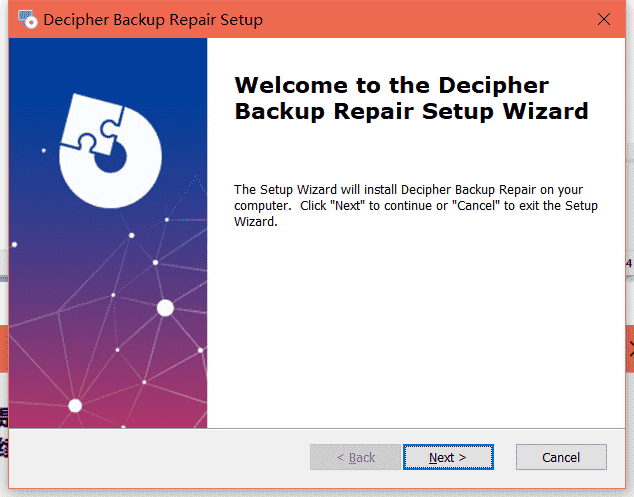The width and height of the screenshot is (634, 497).
Task: Click the Next button to continue setup
Action: pos(448,457)
